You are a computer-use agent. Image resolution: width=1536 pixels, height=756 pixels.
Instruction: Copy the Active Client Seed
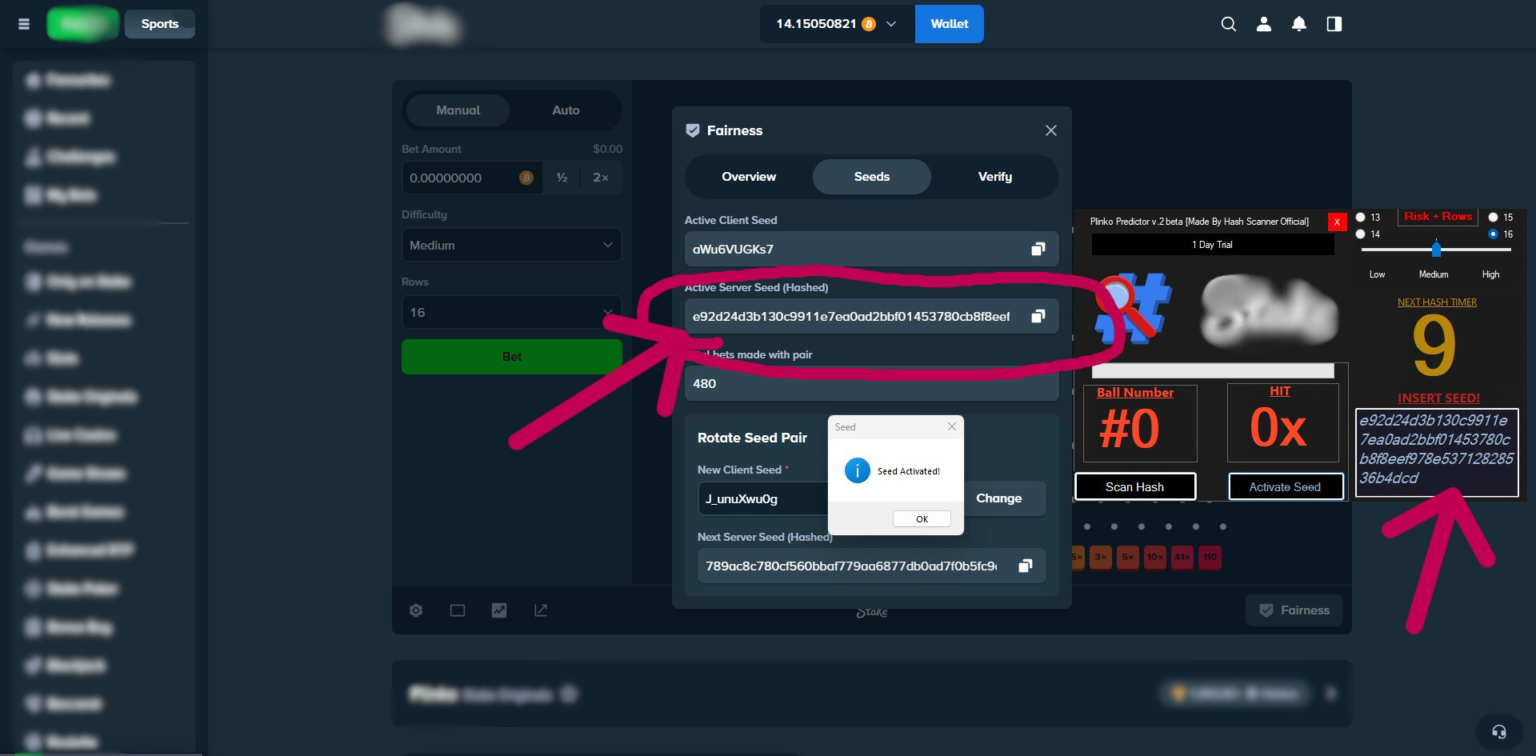(1038, 249)
